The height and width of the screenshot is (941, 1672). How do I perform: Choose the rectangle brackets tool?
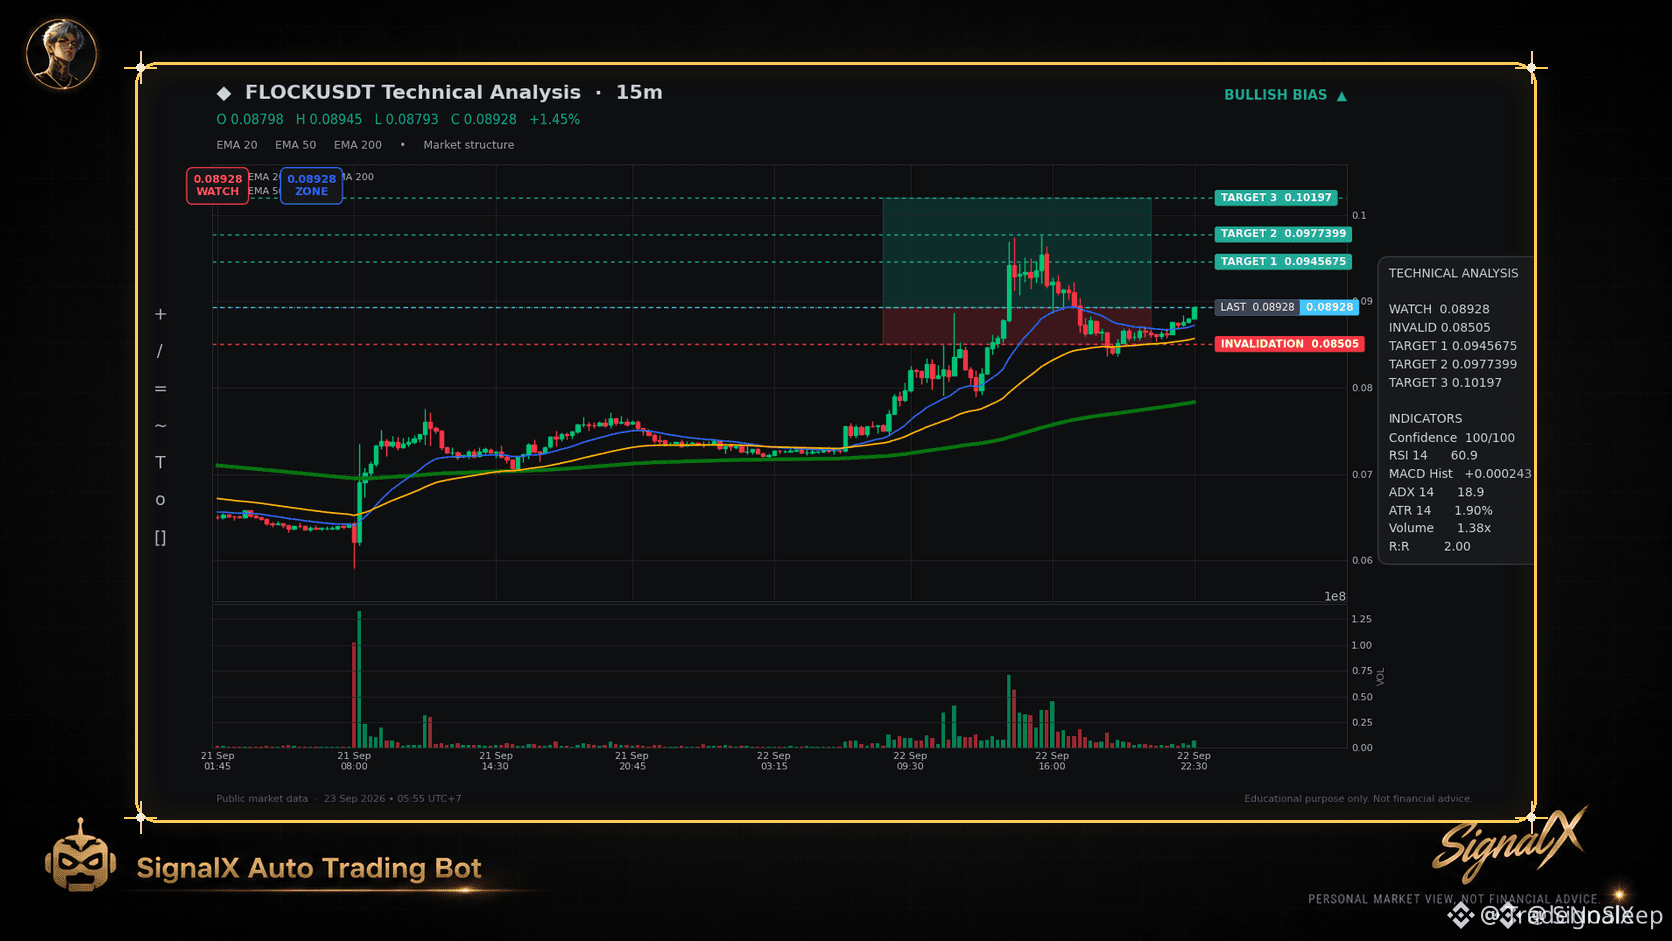pyautogui.click(x=160, y=537)
